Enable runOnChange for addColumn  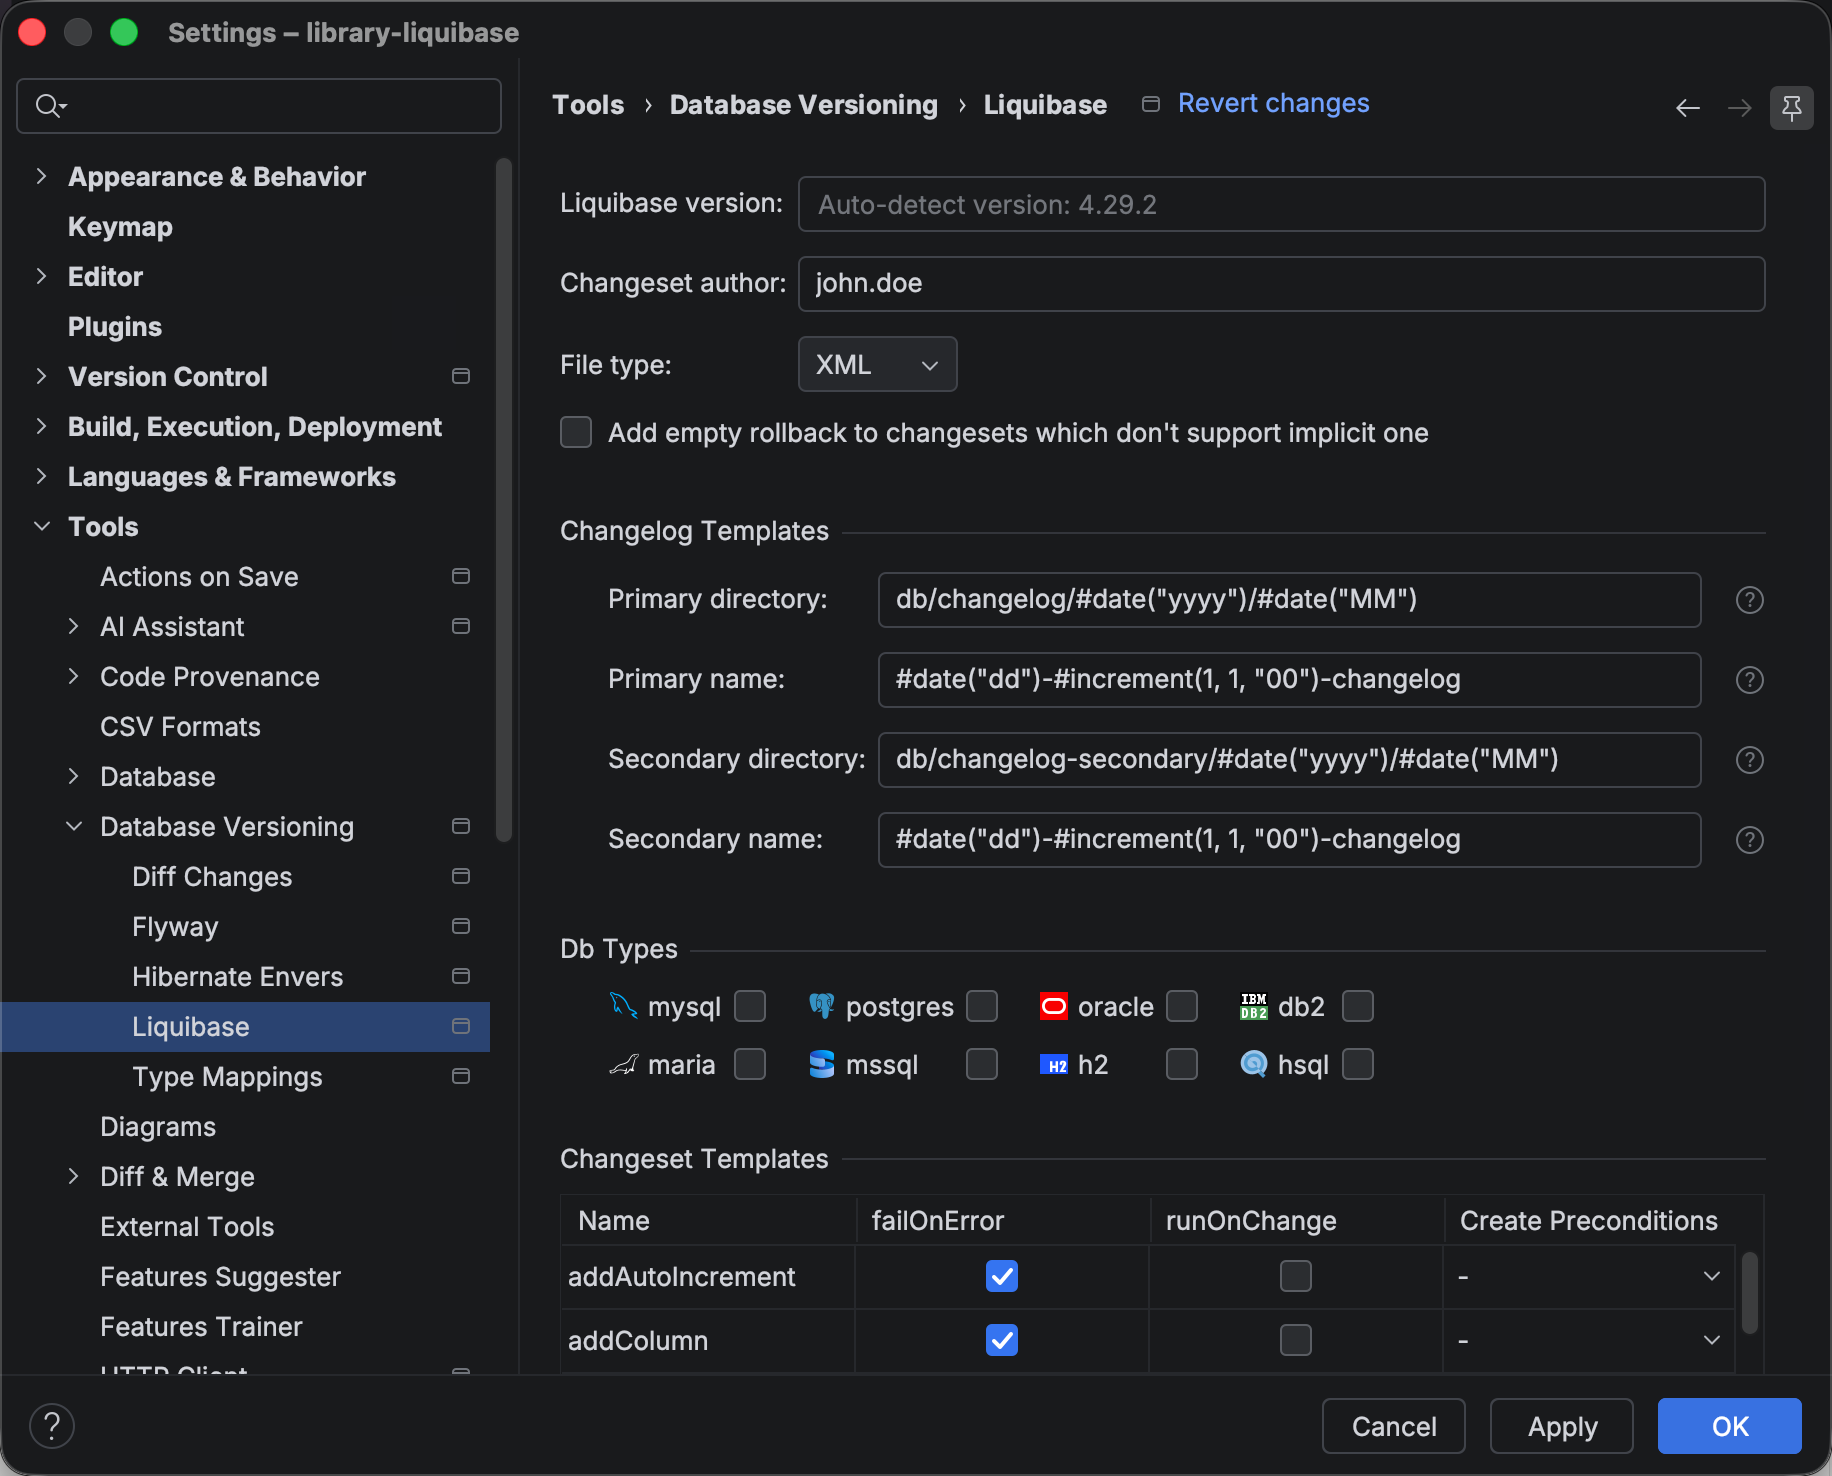point(1296,1340)
